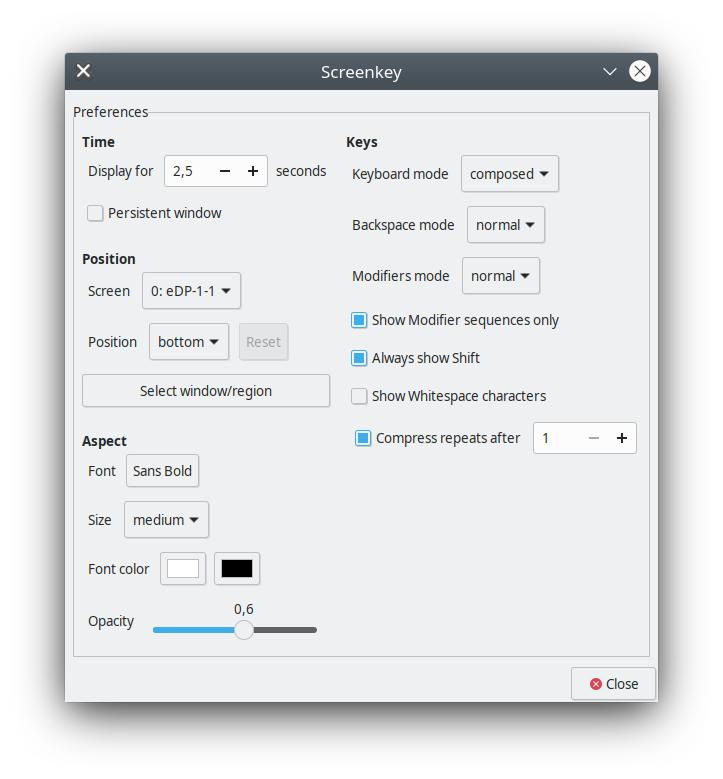Increase compress repeats value with plus
Screen dimensions: 723x779
pyautogui.click(x=621, y=438)
